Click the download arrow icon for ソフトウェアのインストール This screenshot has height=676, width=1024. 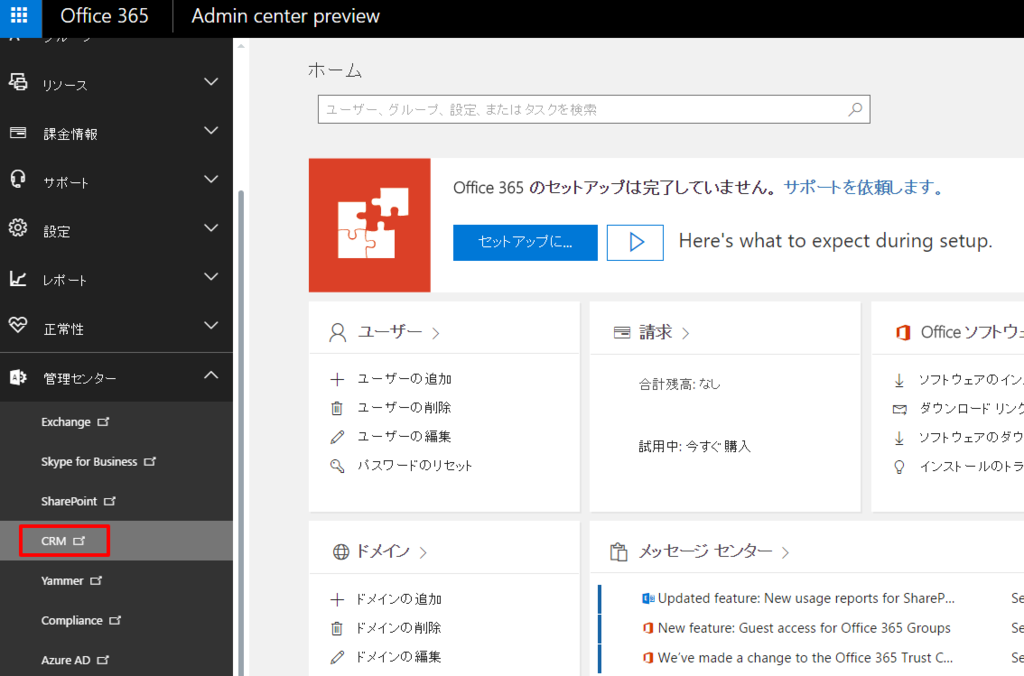click(899, 380)
